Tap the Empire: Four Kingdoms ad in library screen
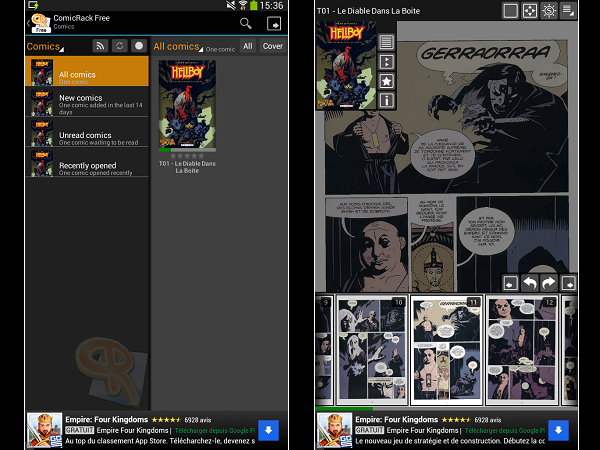 pyautogui.click(x=157, y=430)
